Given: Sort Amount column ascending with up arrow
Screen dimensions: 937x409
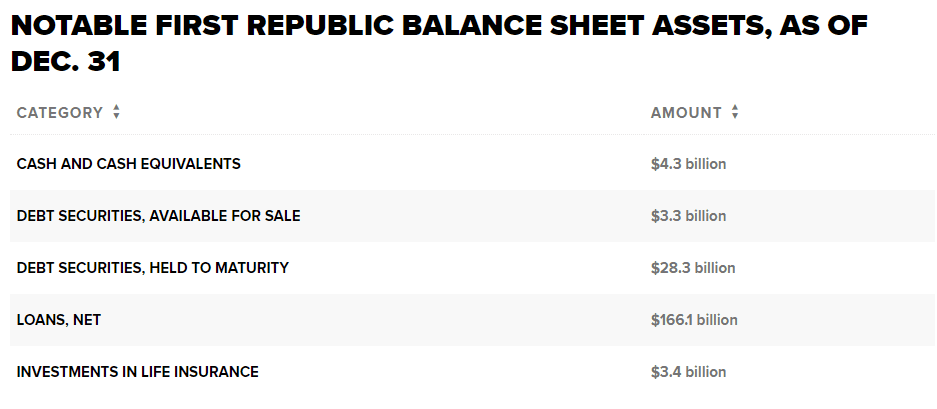Looking at the screenshot, I should click(x=735, y=108).
